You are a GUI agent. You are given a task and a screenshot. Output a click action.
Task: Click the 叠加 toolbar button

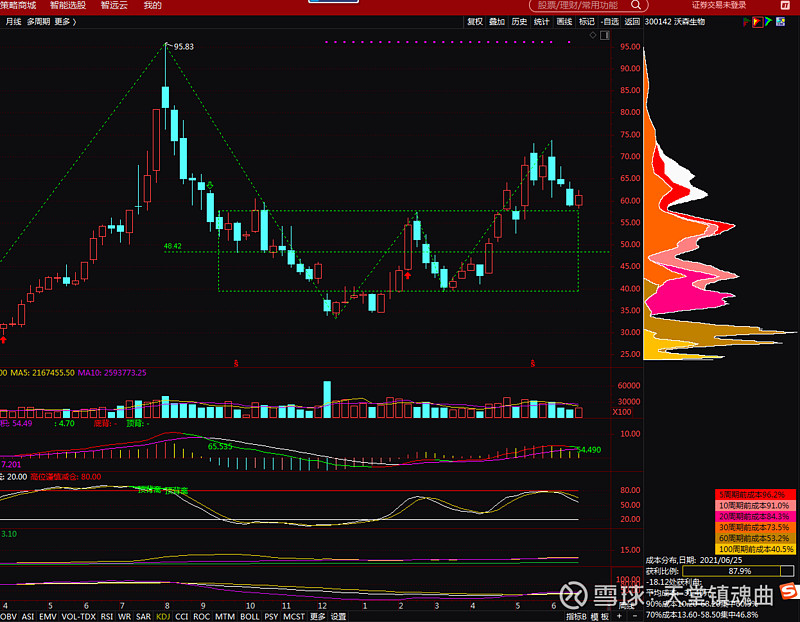coord(497,21)
